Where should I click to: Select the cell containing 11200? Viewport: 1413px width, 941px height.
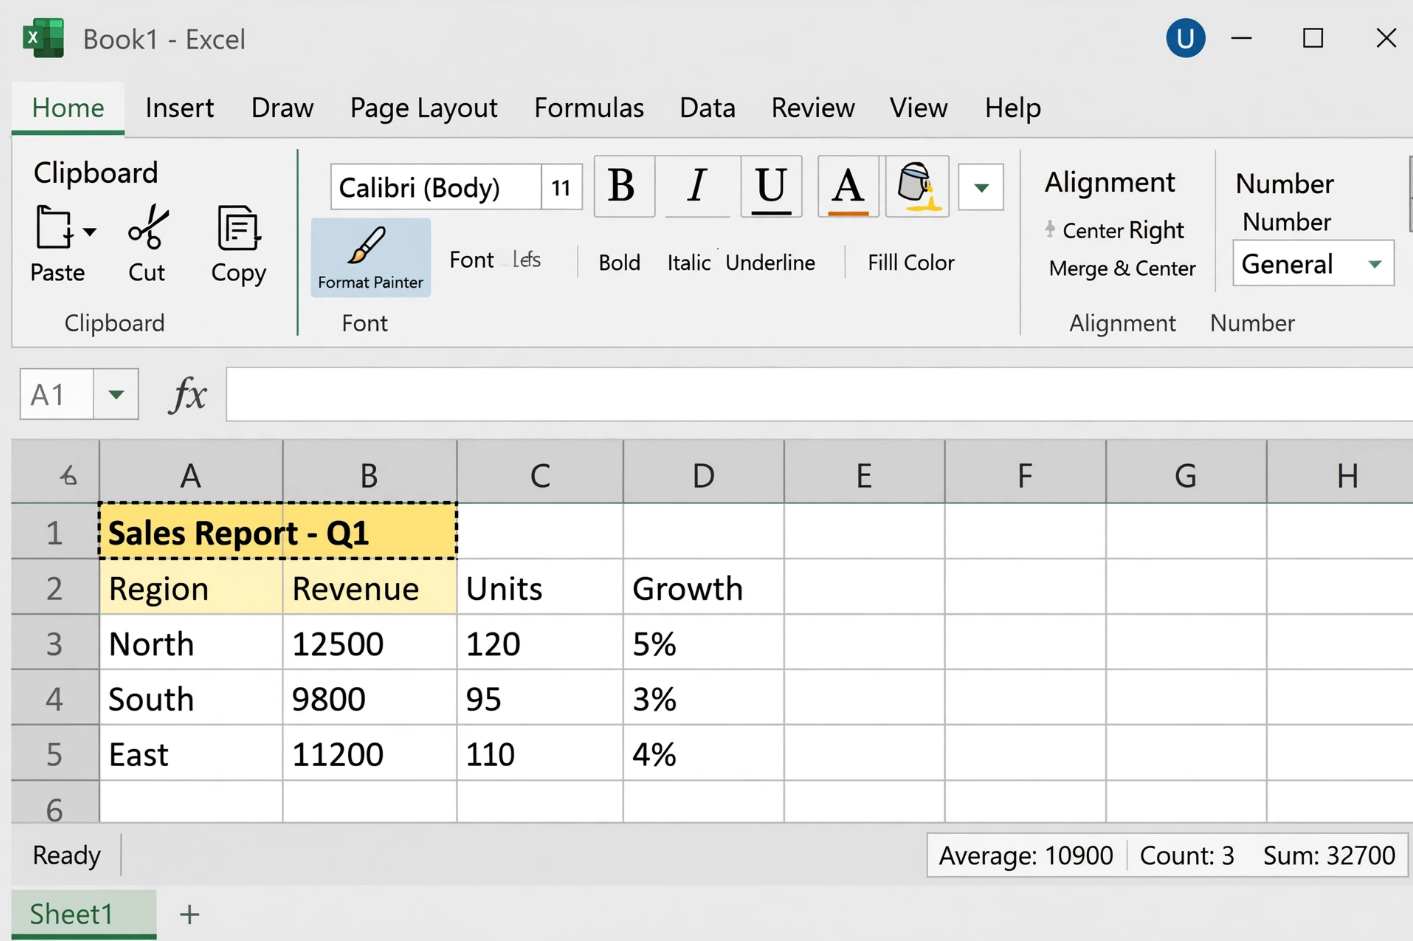click(370, 753)
